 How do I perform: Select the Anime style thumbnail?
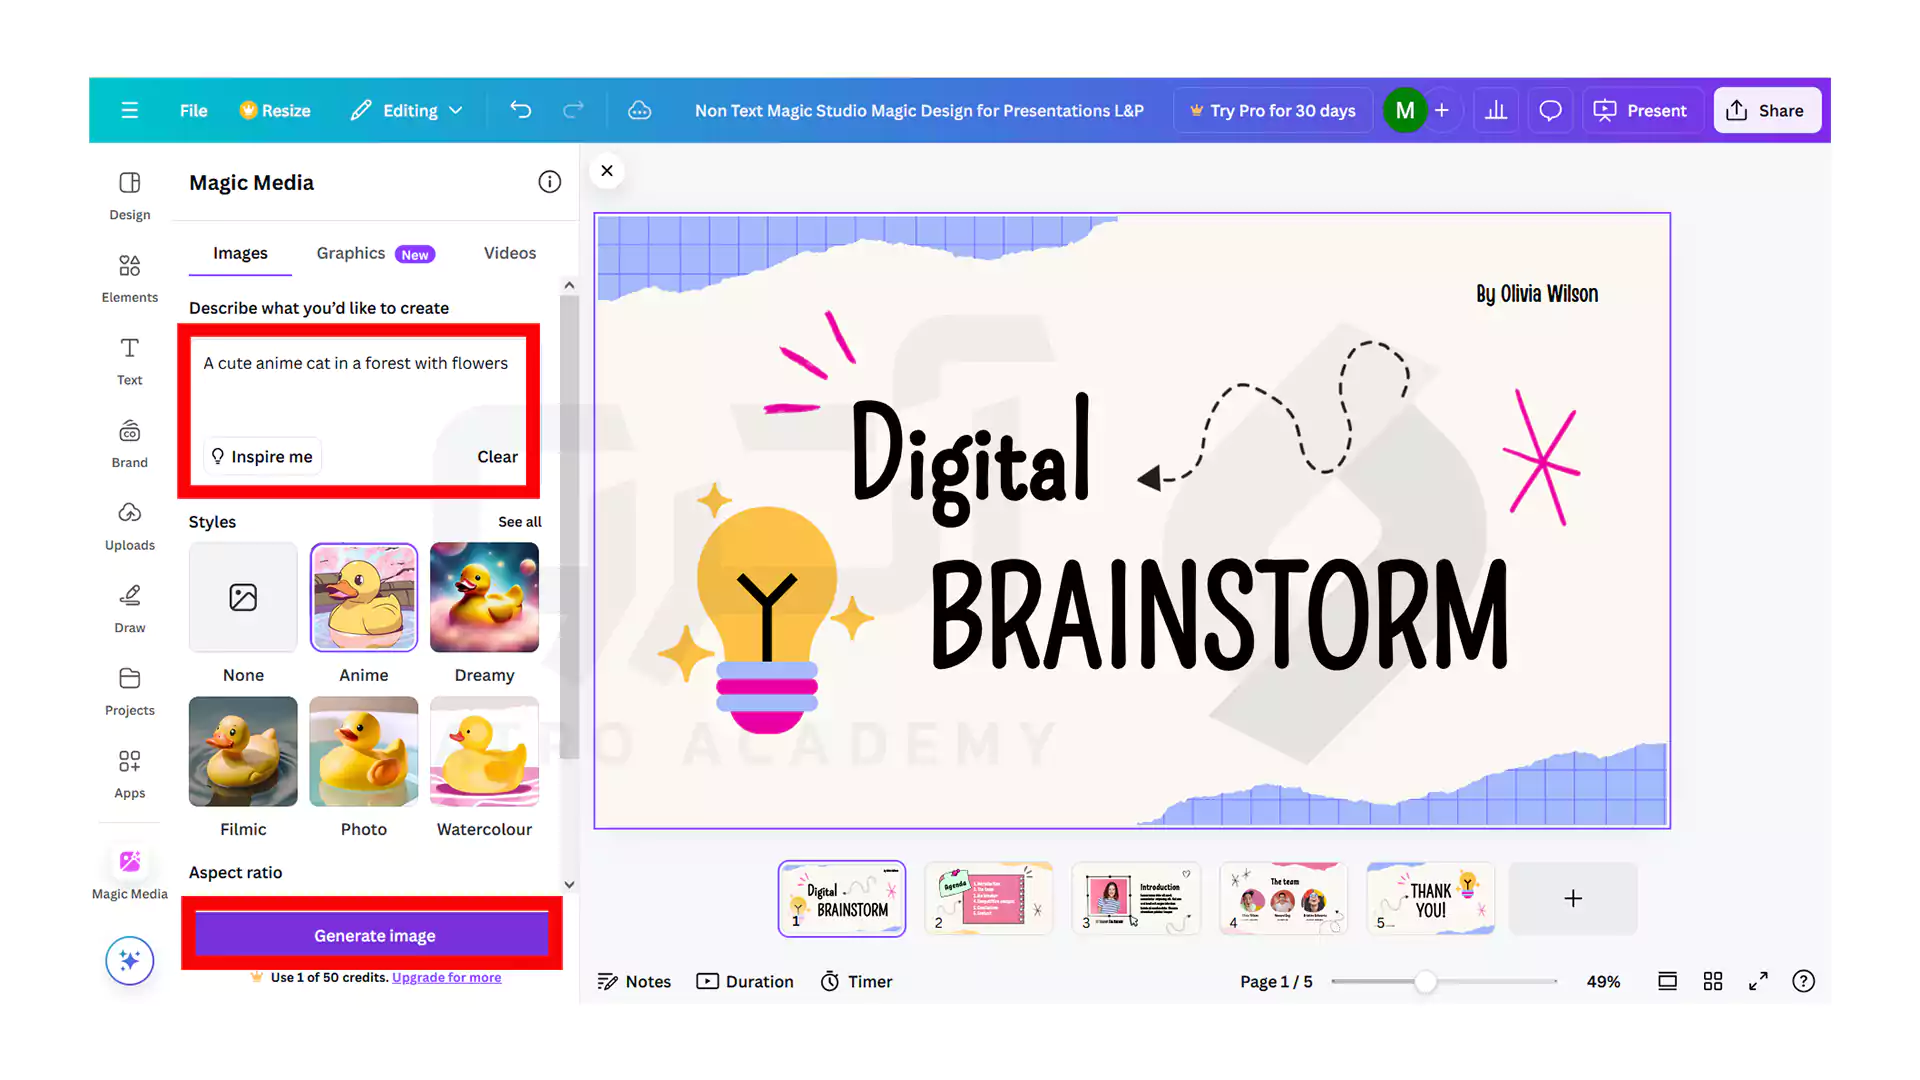363,597
